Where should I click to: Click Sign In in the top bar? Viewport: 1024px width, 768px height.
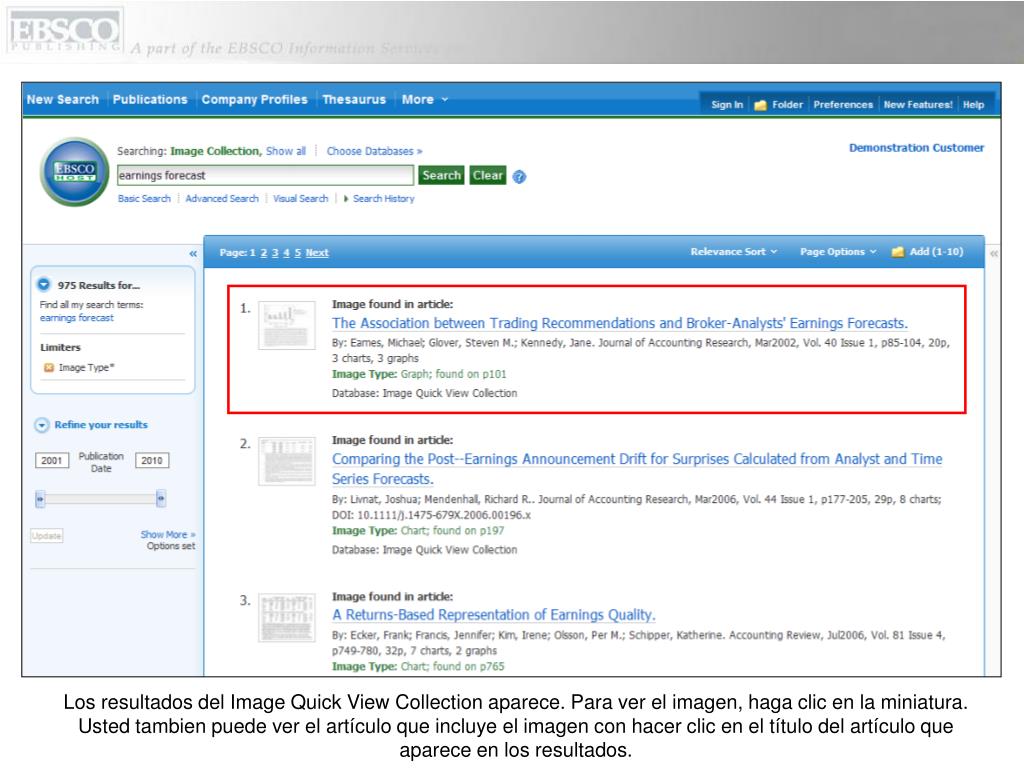click(727, 104)
